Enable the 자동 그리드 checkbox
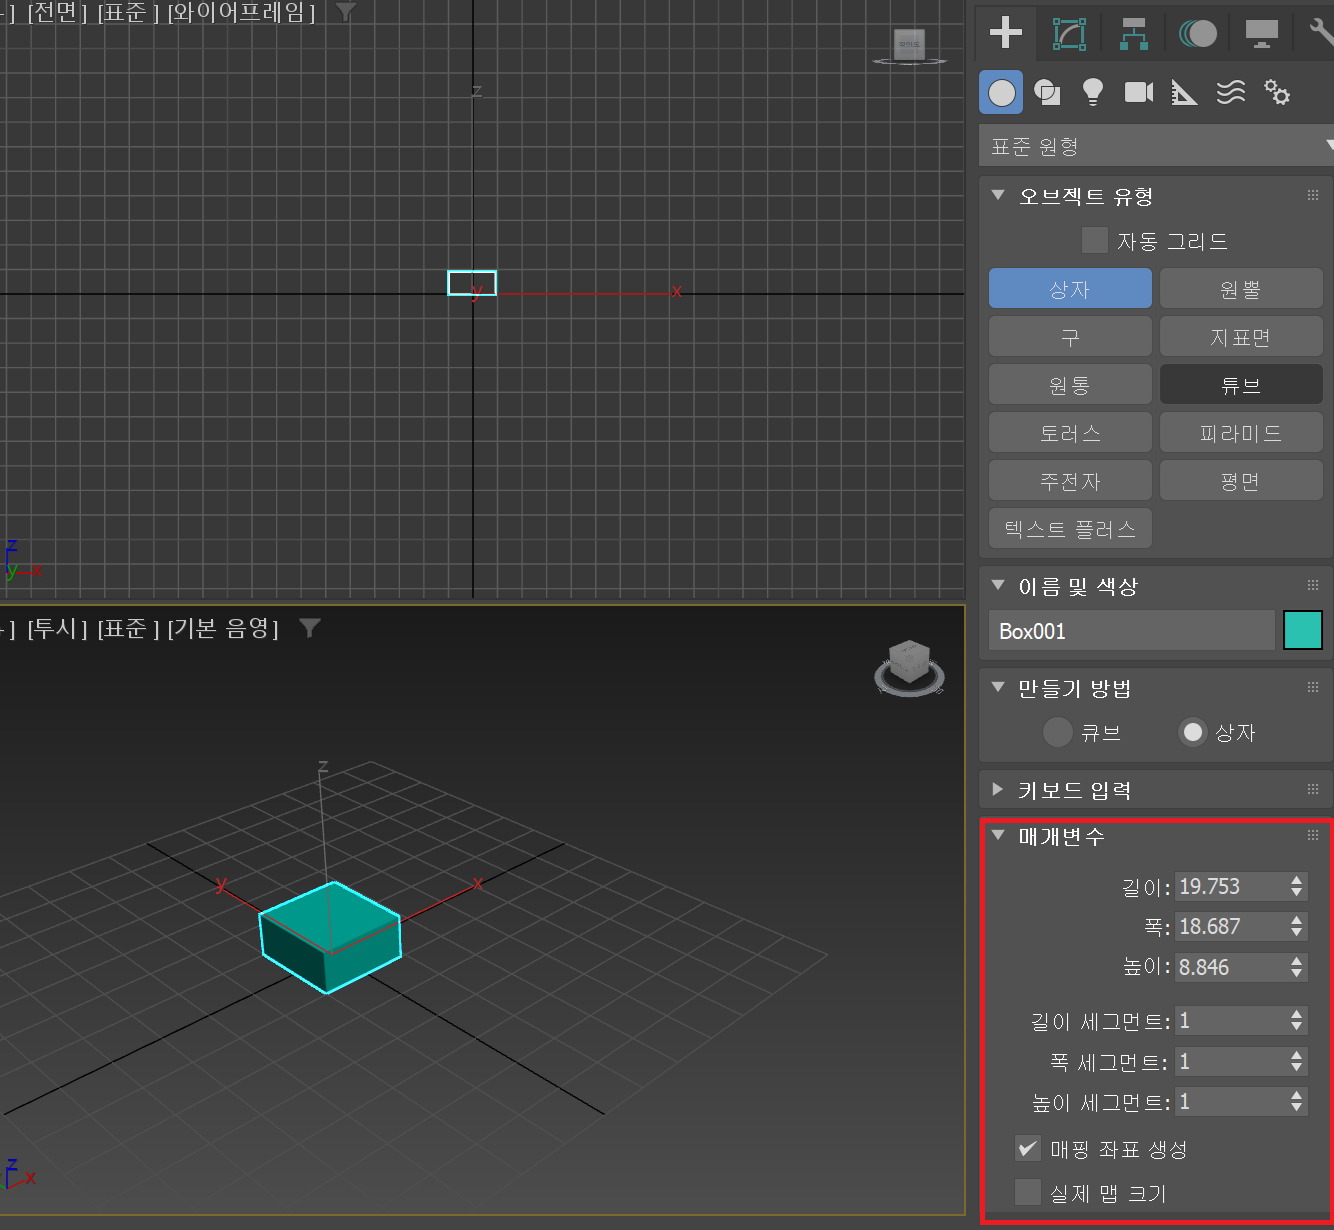Image resolution: width=1334 pixels, height=1230 pixels. (x=1095, y=241)
